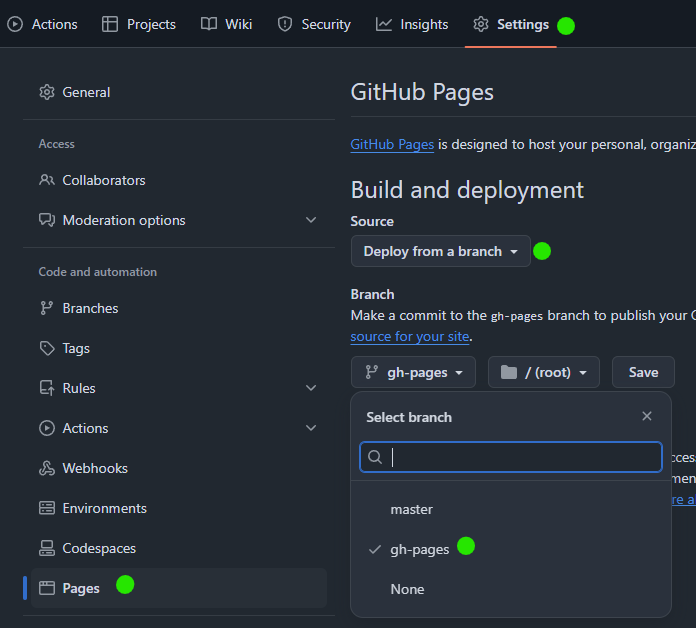Click the 'Access' section label

[x=56, y=144]
